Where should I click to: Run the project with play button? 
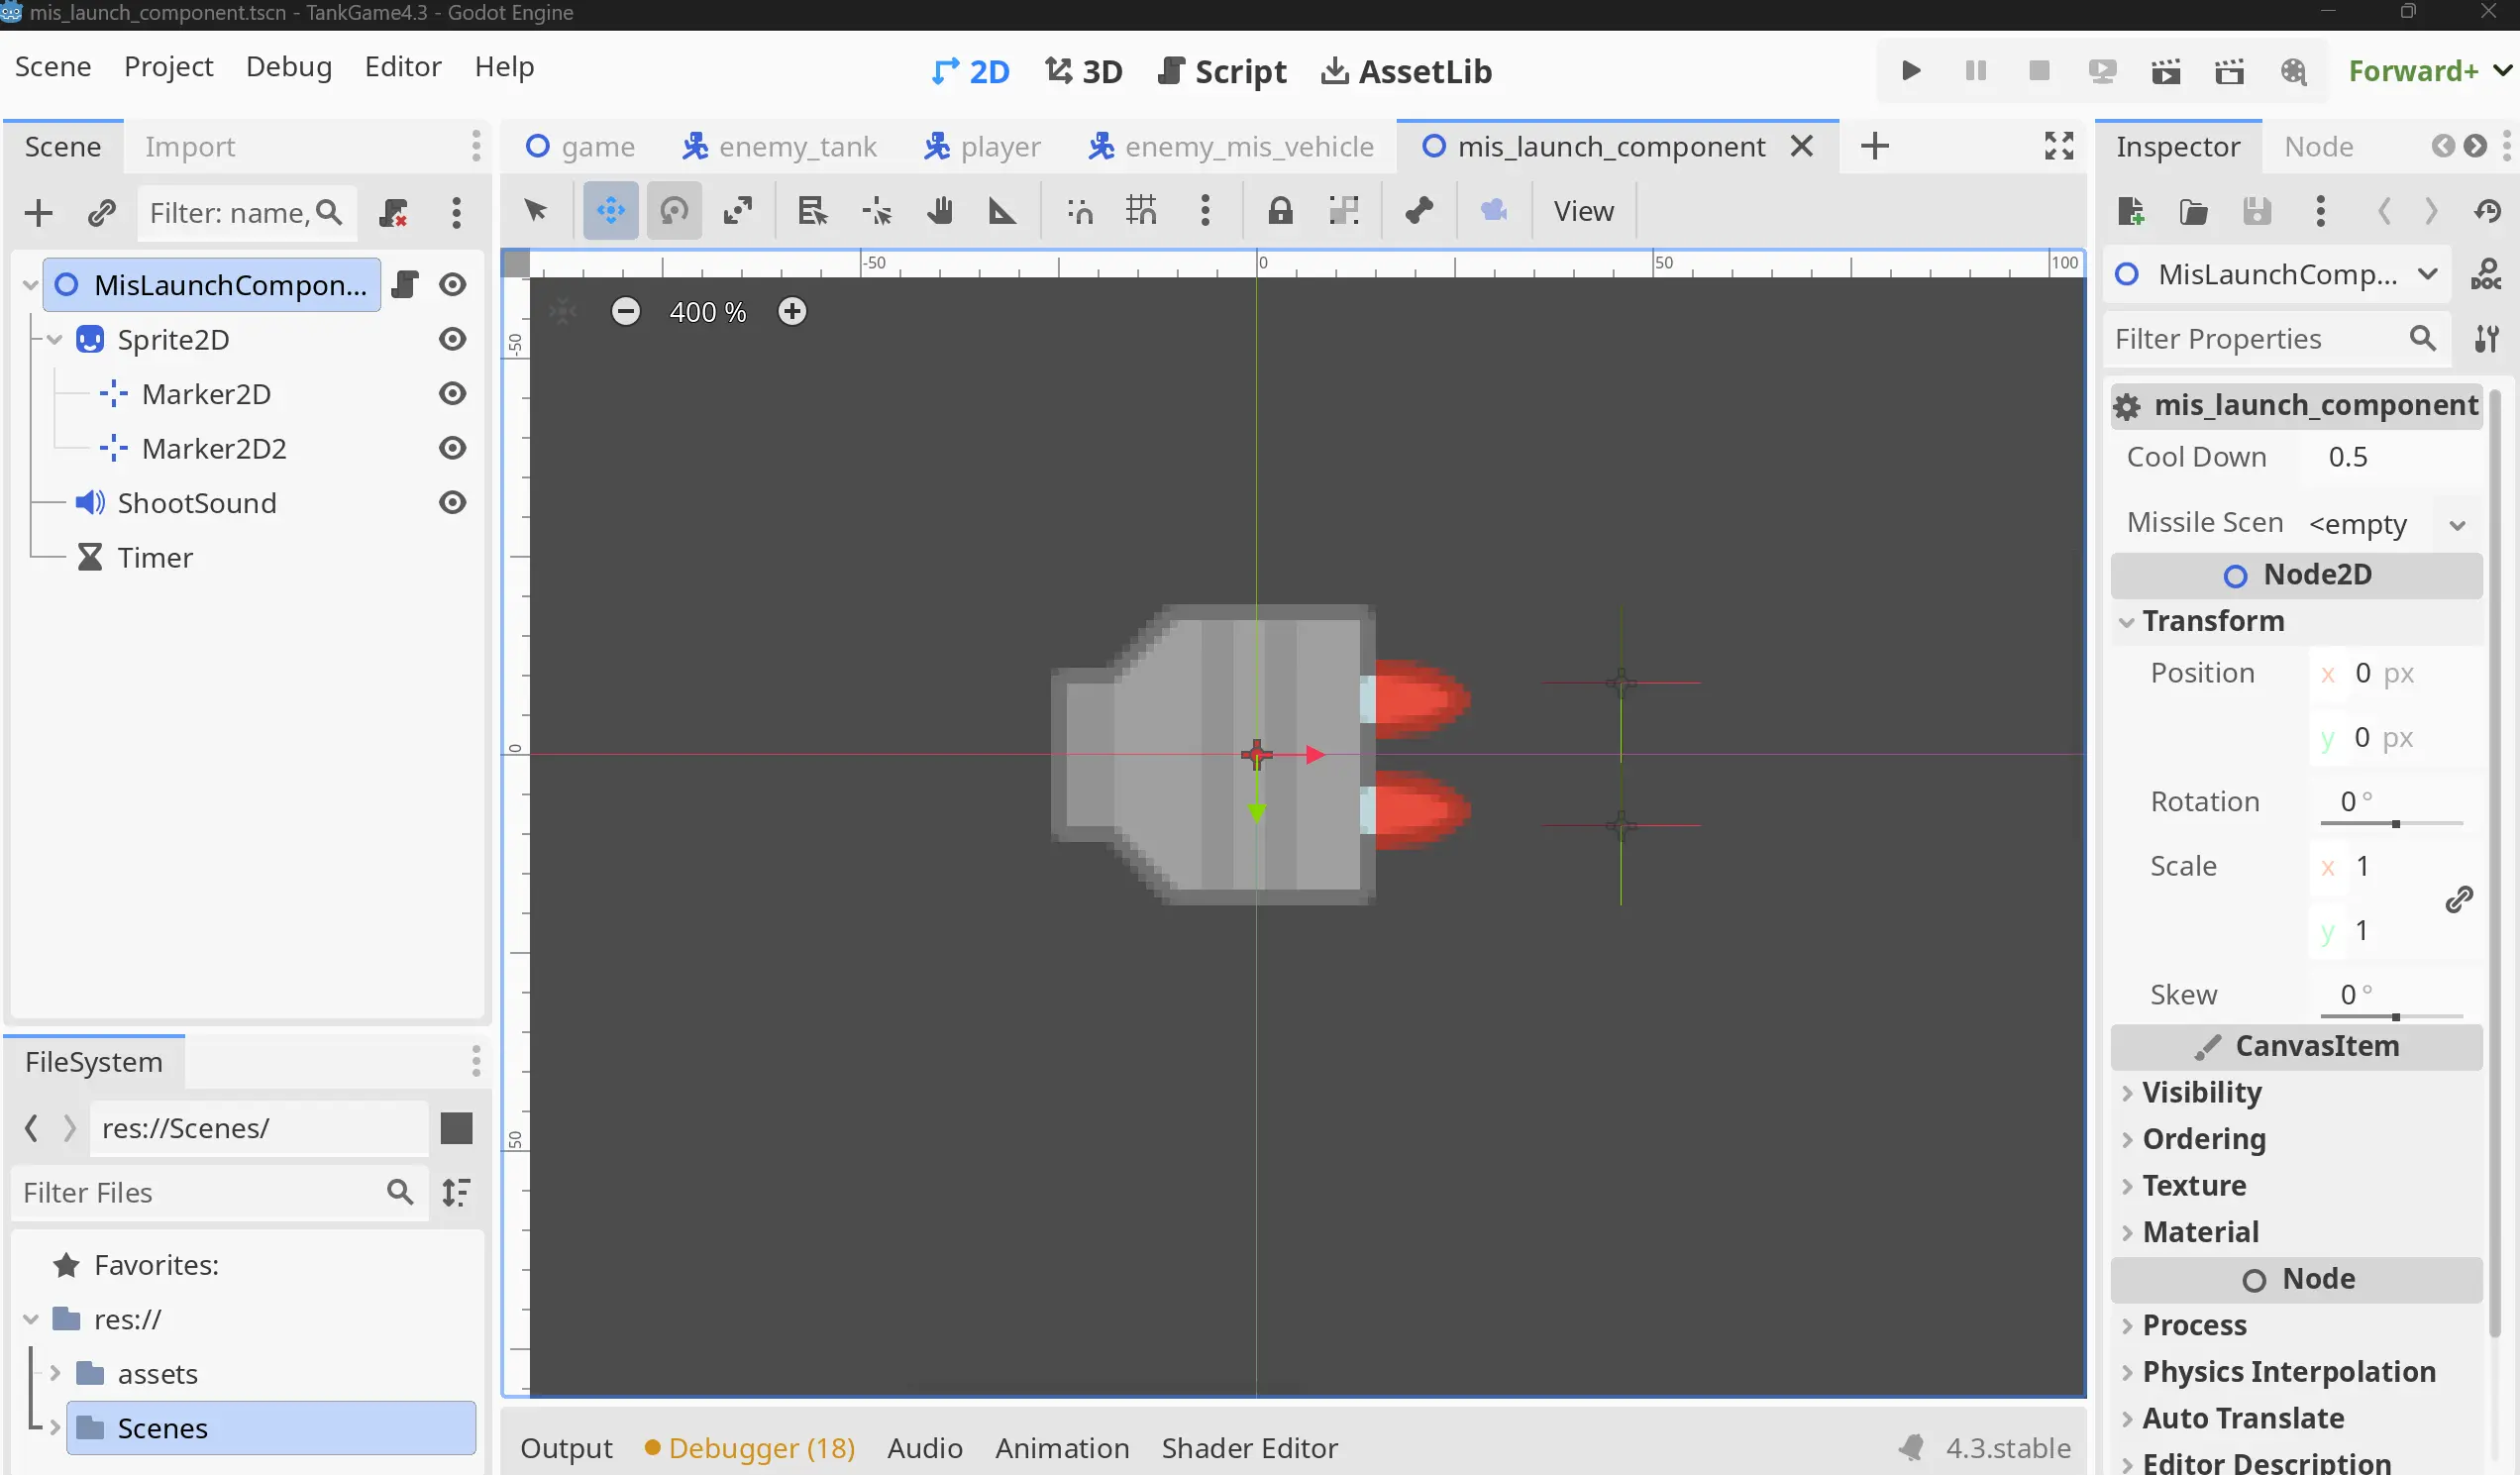pyautogui.click(x=1911, y=71)
